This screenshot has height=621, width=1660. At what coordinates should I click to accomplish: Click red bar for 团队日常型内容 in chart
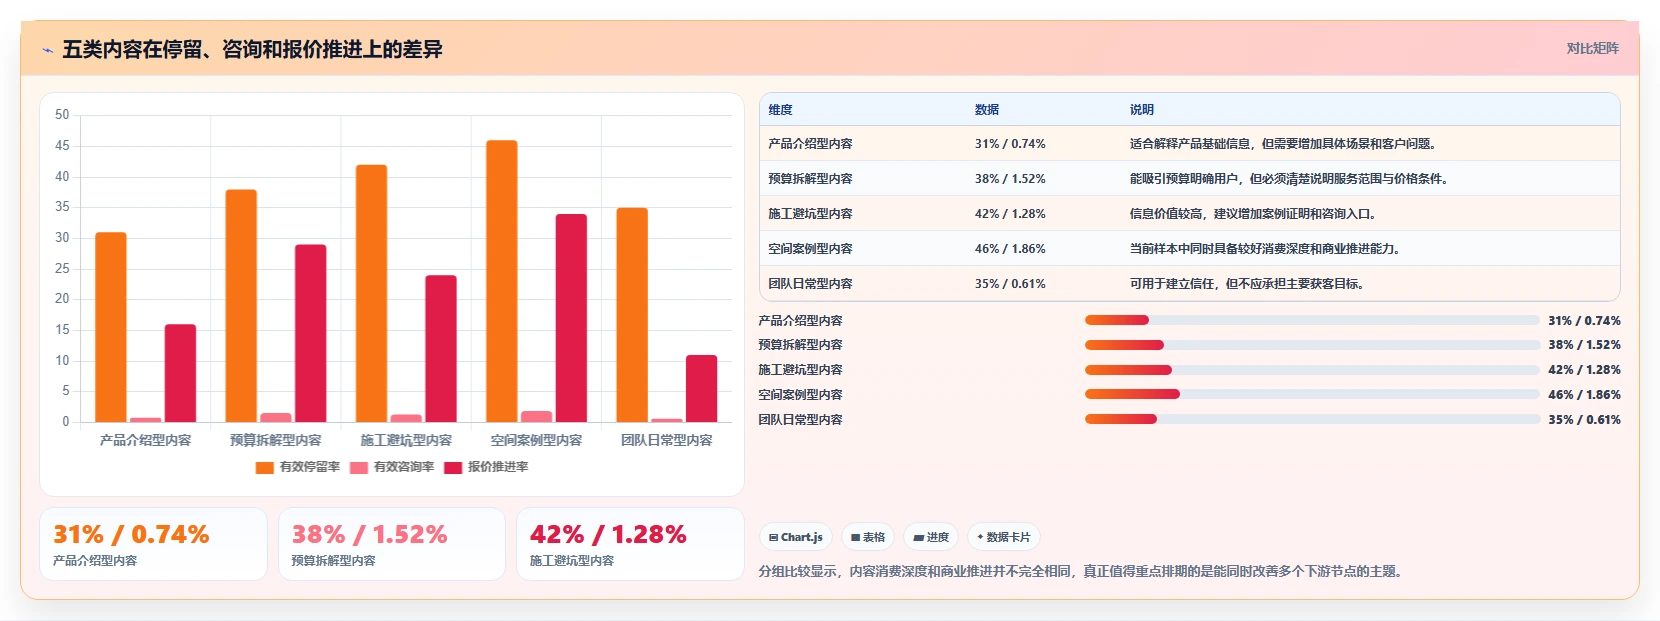(701, 388)
